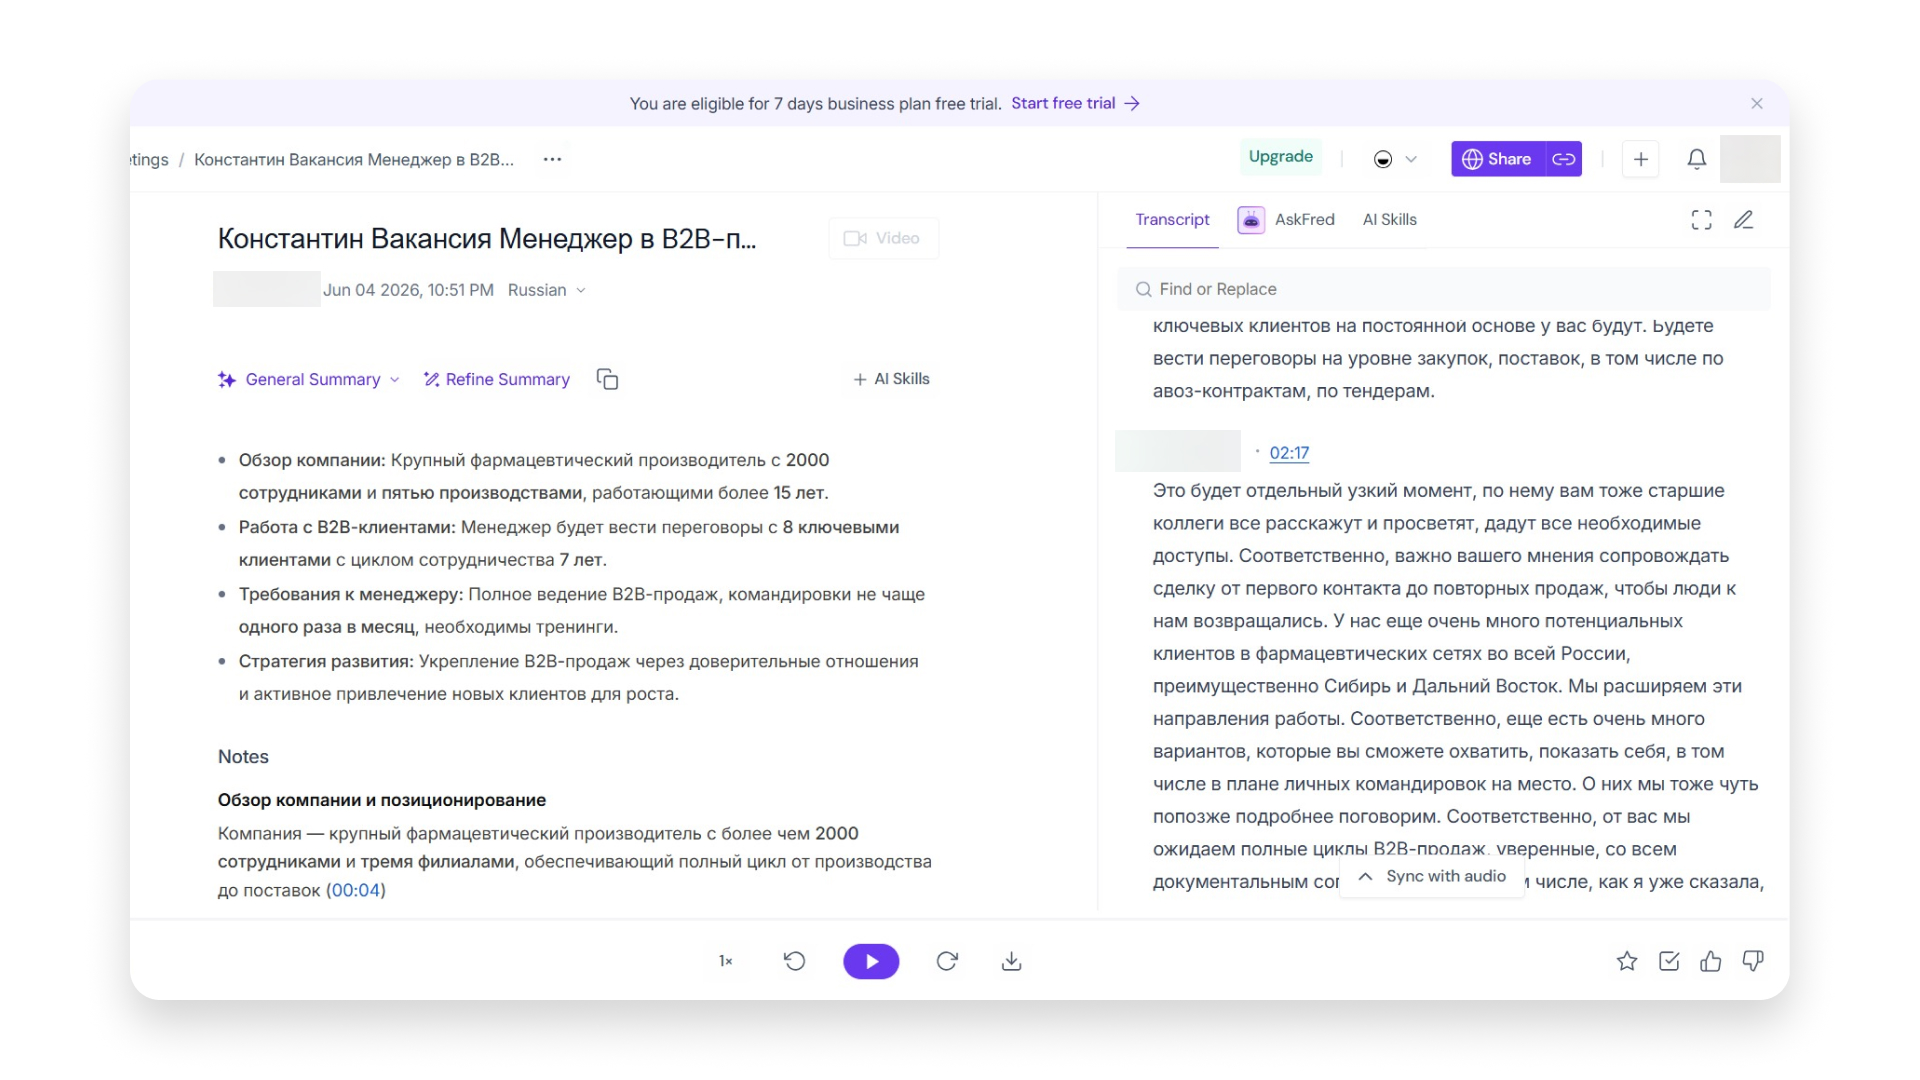Viewport: 1920px width, 1080px height.
Task: Download the recording
Action: tap(1012, 961)
